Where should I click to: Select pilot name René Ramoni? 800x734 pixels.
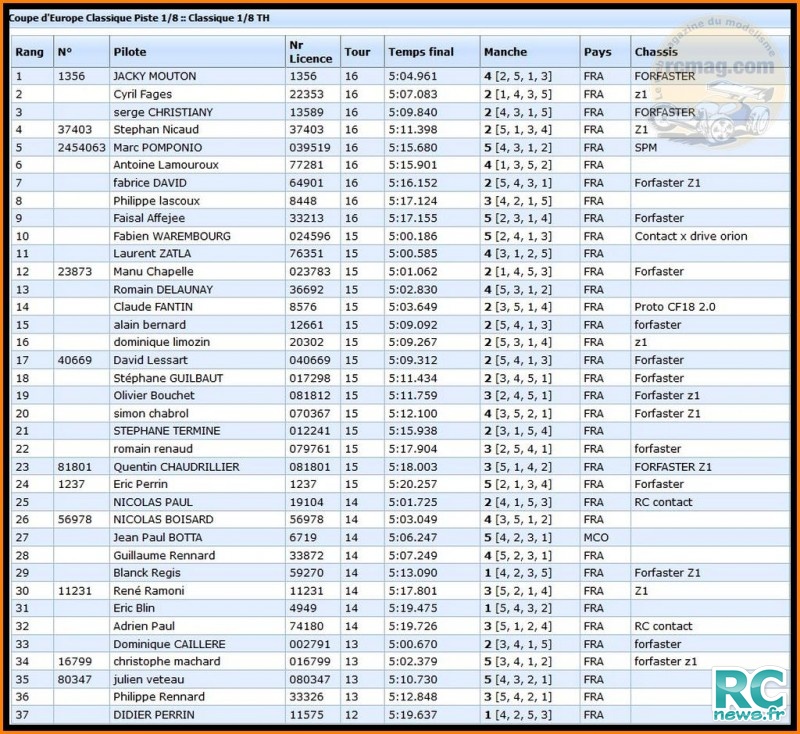pyautogui.click(x=148, y=591)
